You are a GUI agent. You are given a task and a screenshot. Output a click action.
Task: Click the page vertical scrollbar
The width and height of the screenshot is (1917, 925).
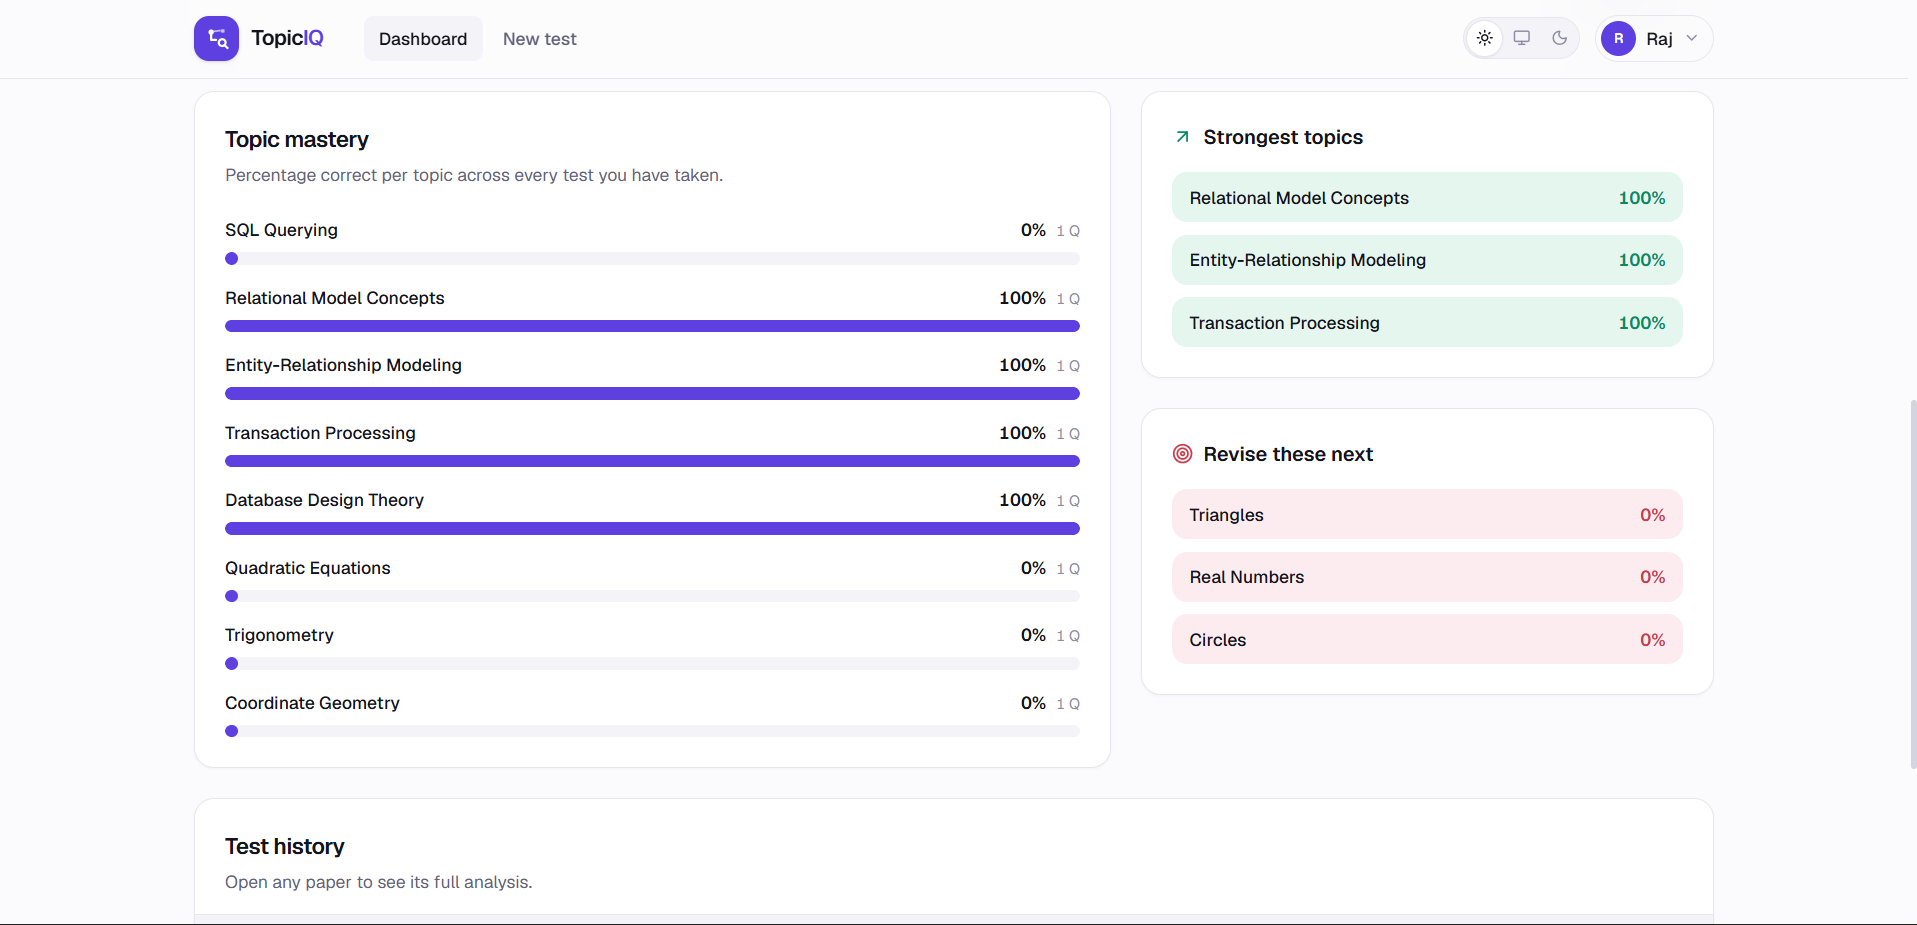(1913, 584)
